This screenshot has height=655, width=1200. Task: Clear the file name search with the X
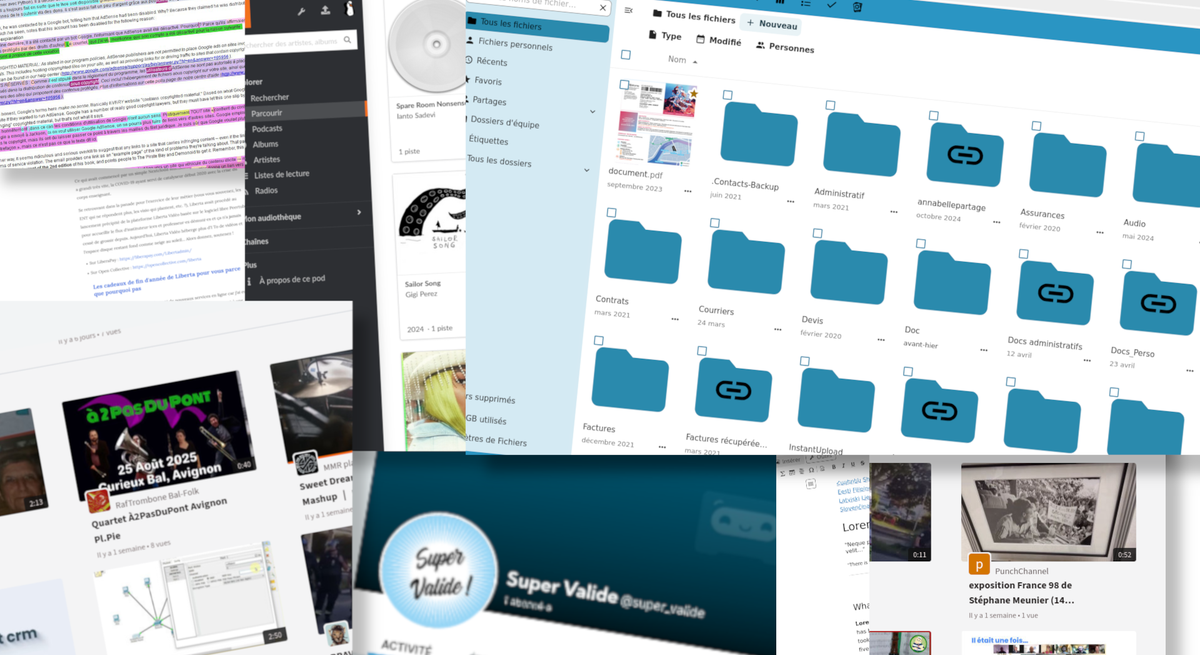(603, 8)
